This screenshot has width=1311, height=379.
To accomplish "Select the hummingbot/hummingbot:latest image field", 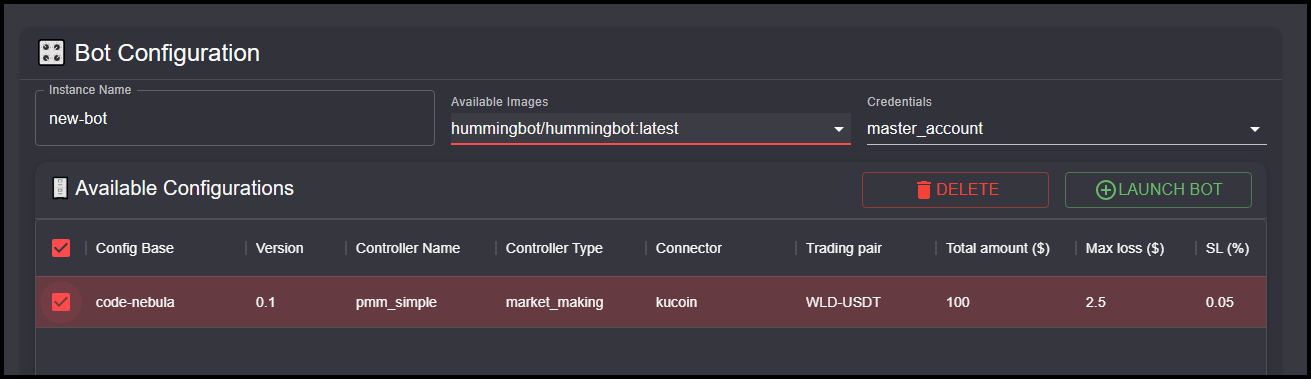I will click(651, 129).
